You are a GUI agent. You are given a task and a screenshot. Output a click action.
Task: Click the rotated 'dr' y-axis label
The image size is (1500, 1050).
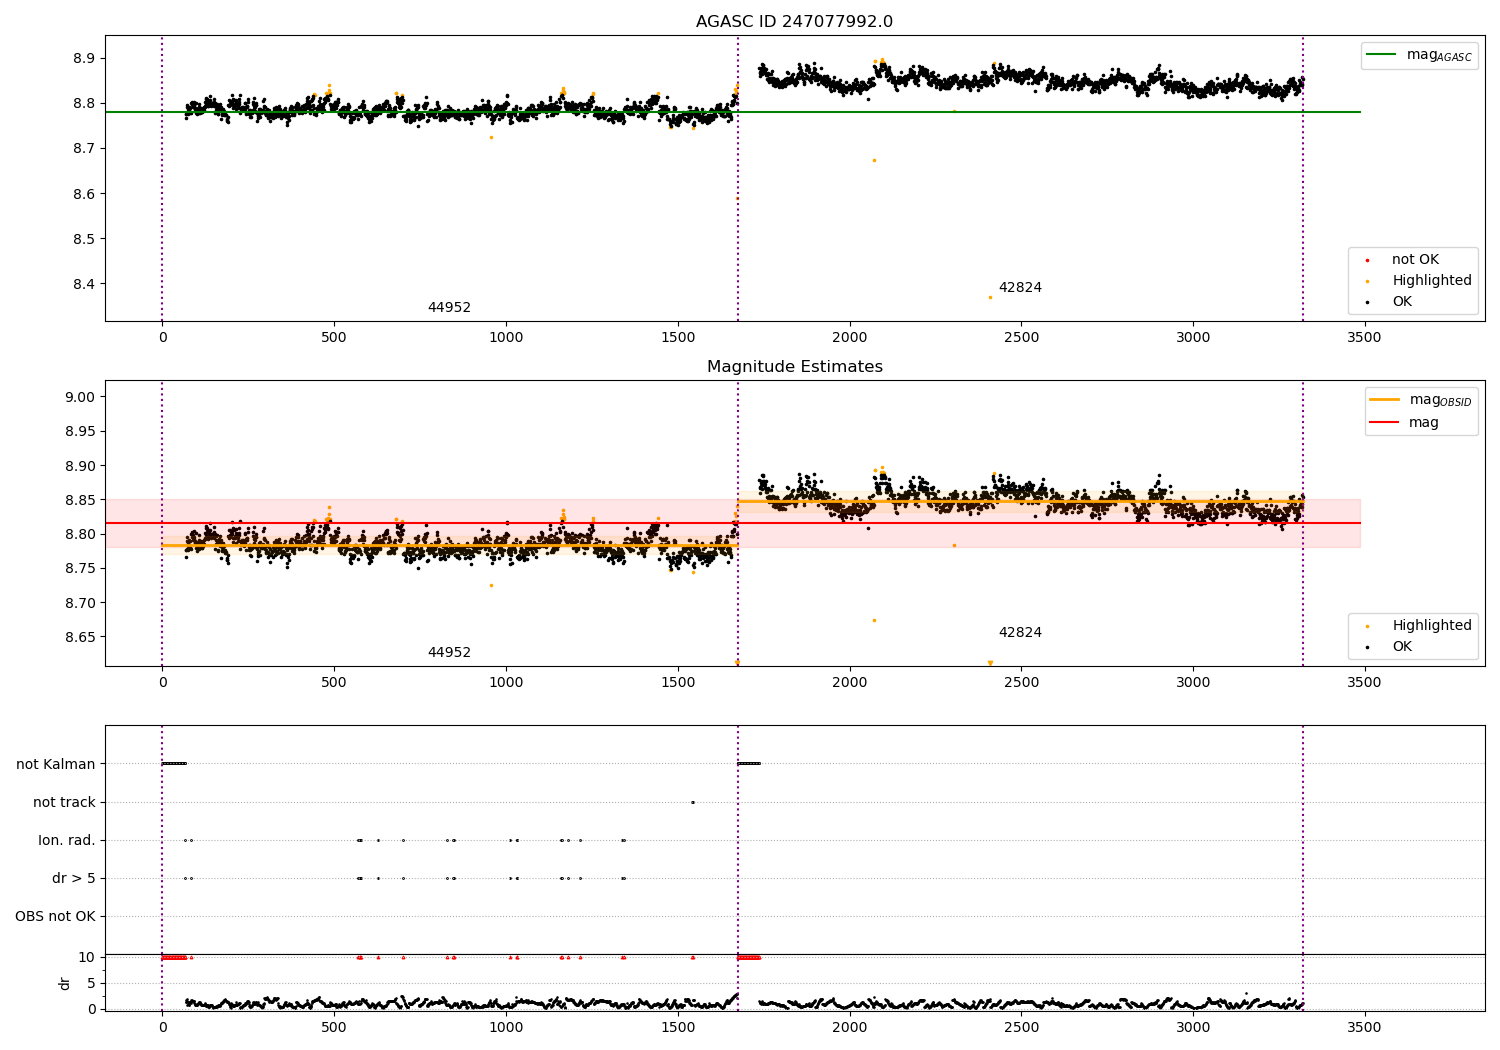(x=64, y=983)
